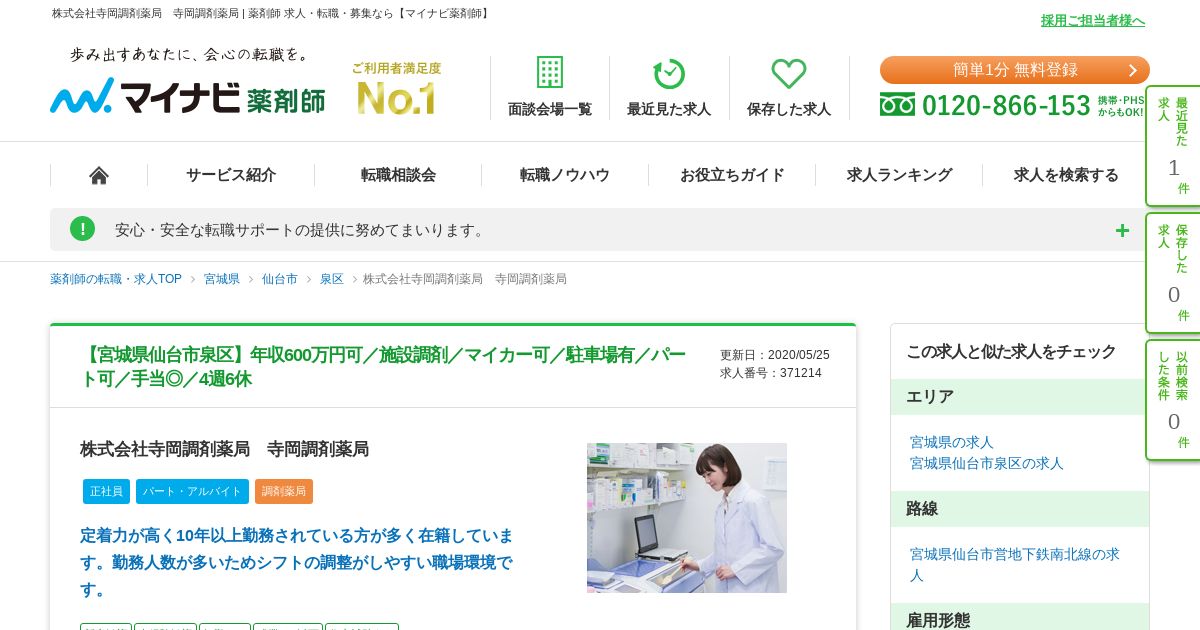1200x630 pixels.
Task: Click the green exclamation notice icon
Action: click(x=82, y=229)
